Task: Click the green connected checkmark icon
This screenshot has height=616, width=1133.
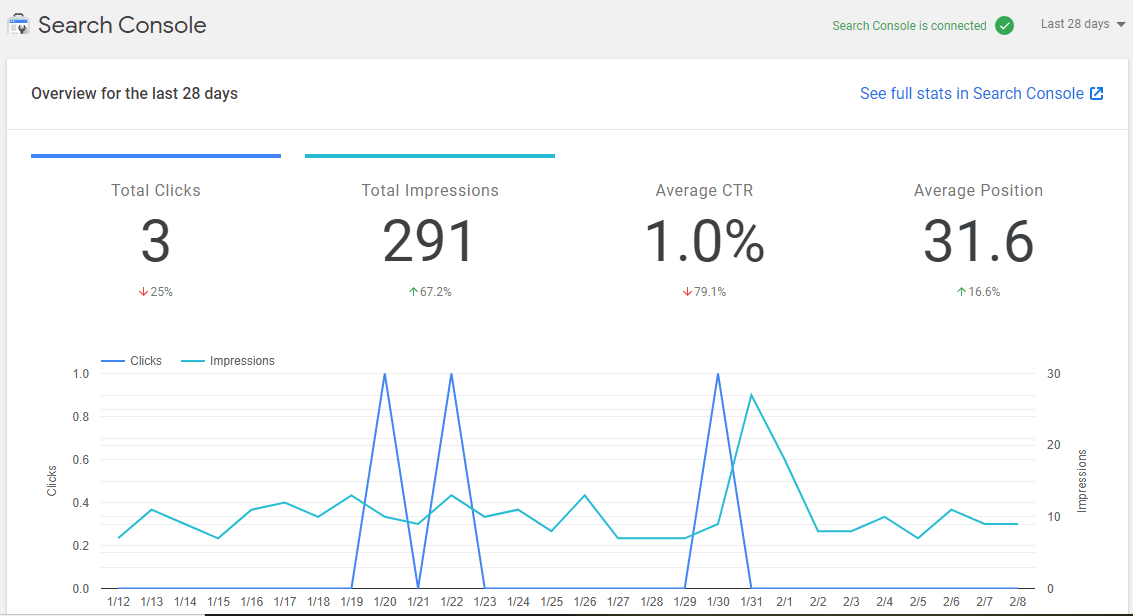Action: click(x=1005, y=25)
